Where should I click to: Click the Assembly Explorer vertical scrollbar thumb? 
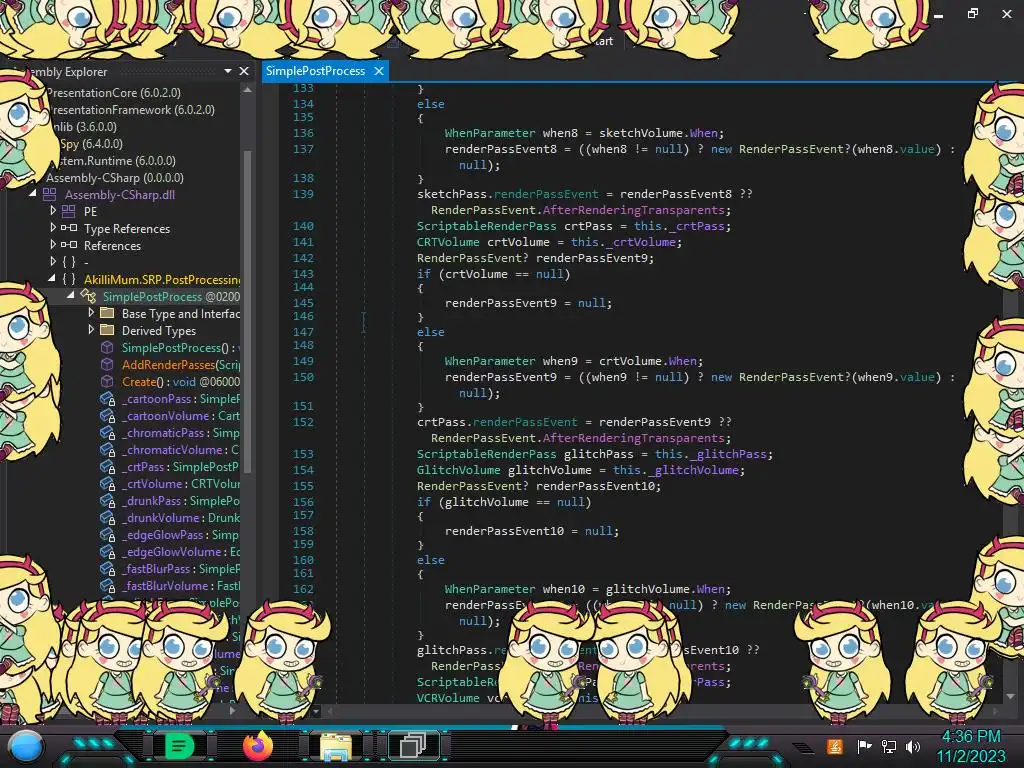(x=248, y=310)
